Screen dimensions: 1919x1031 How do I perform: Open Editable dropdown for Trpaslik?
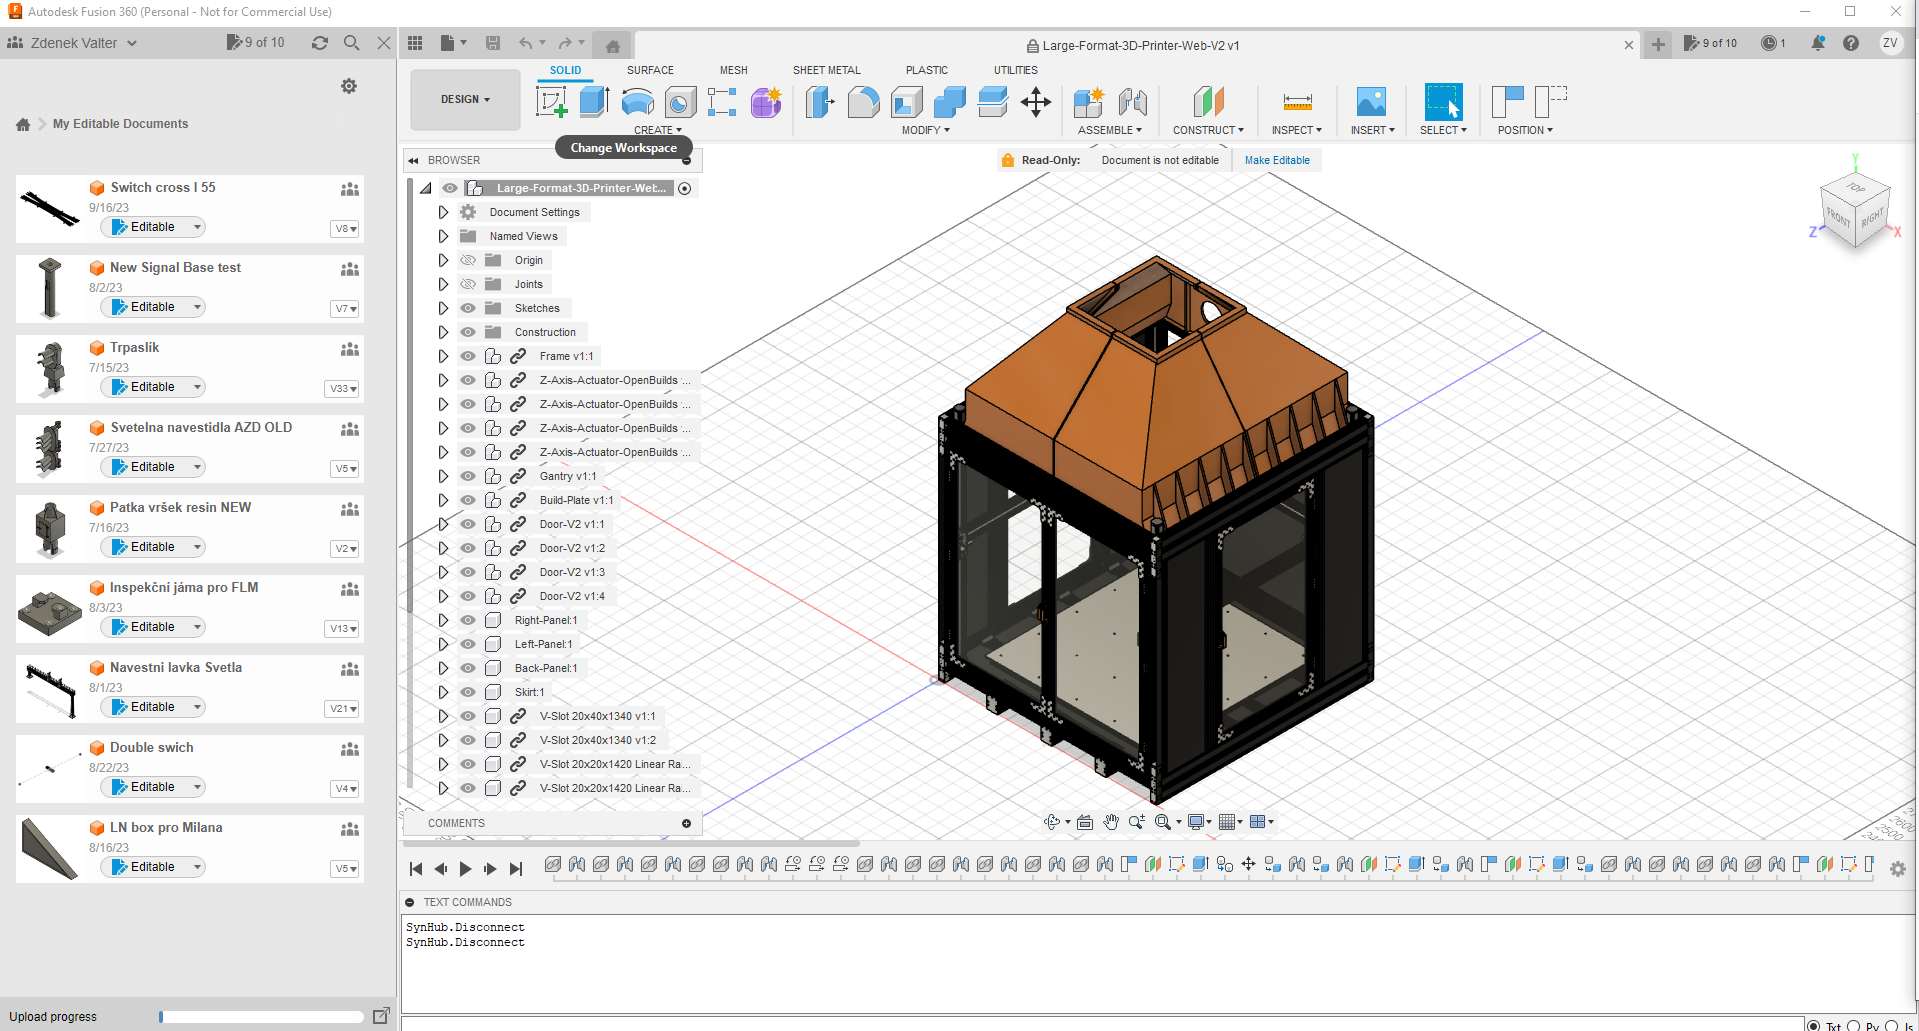(x=197, y=387)
